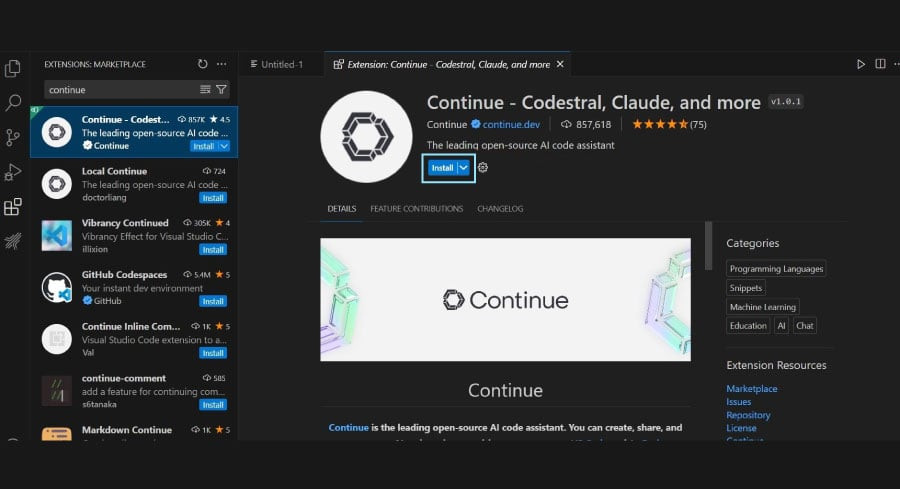Image resolution: width=900 pixels, height=489 pixels.
Task: Select Machine Learning category tag
Action: click(762, 306)
